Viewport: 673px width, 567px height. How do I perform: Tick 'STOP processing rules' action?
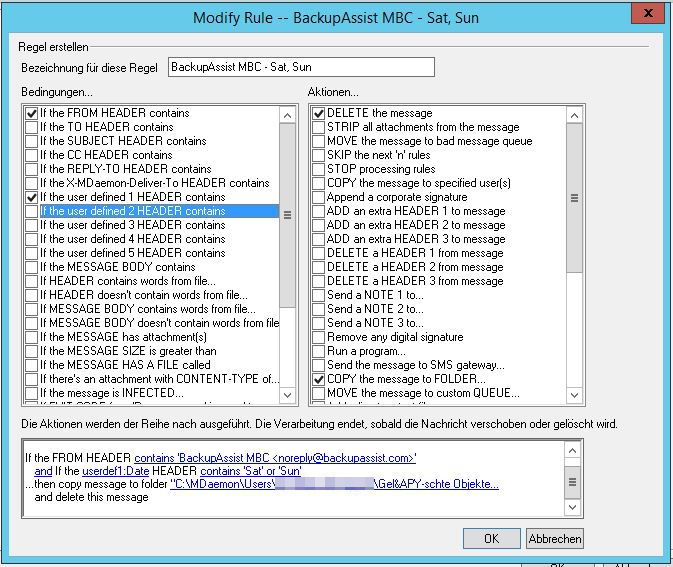[x=318, y=169]
